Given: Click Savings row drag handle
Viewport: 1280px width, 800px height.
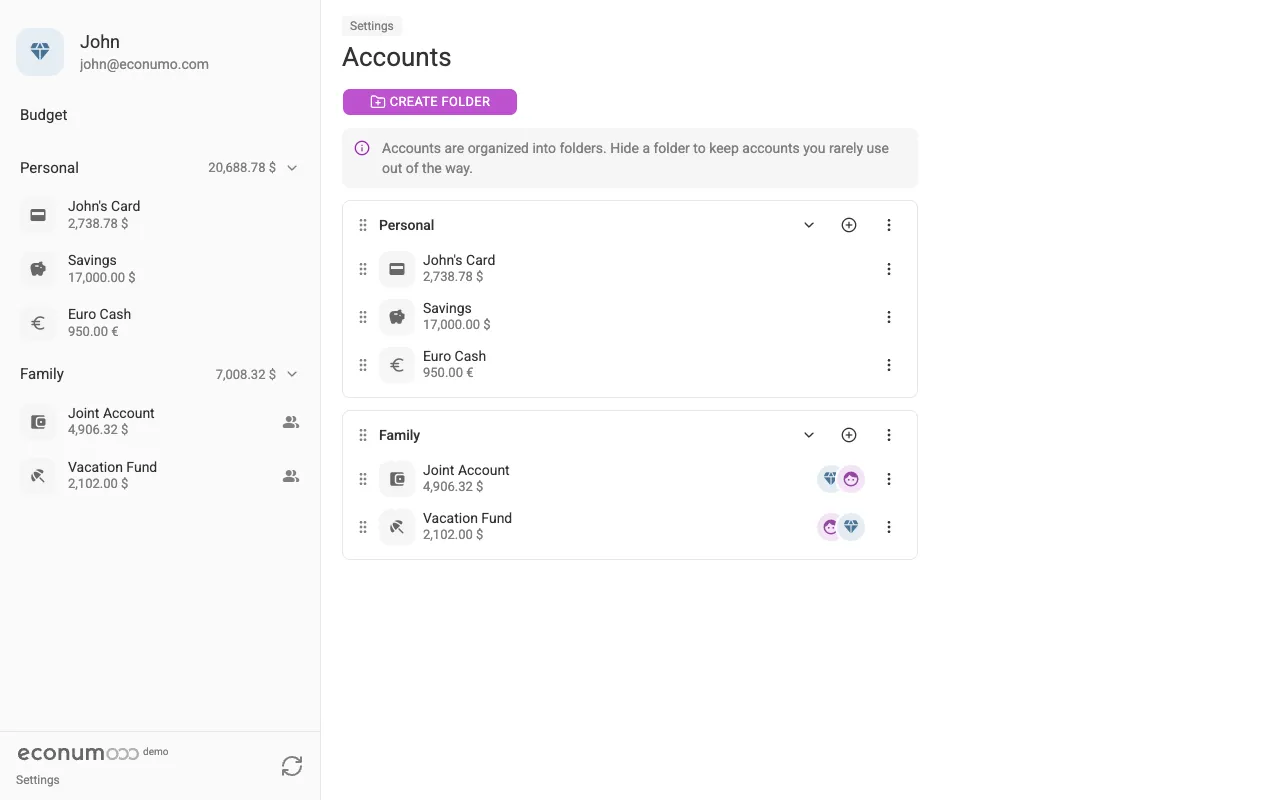Looking at the screenshot, I should tap(363, 317).
